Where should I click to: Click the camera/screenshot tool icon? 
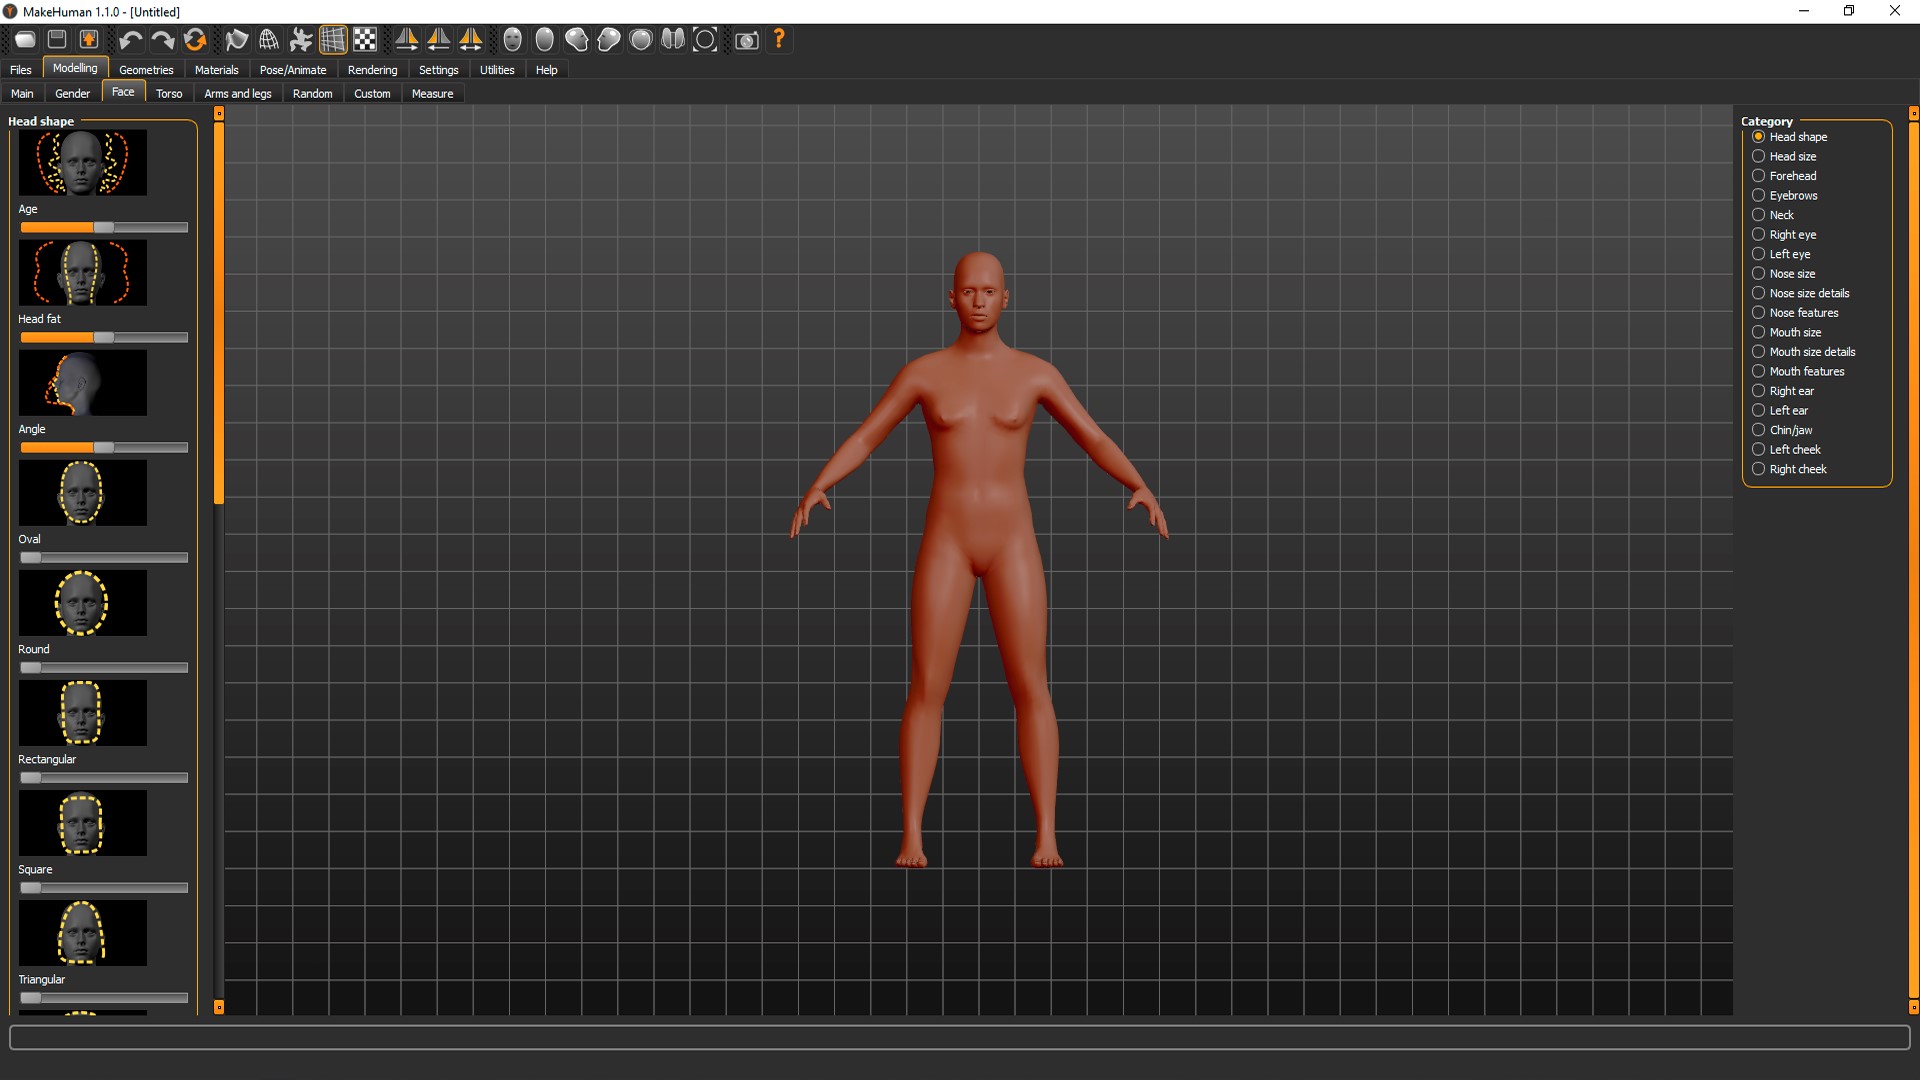click(746, 40)
